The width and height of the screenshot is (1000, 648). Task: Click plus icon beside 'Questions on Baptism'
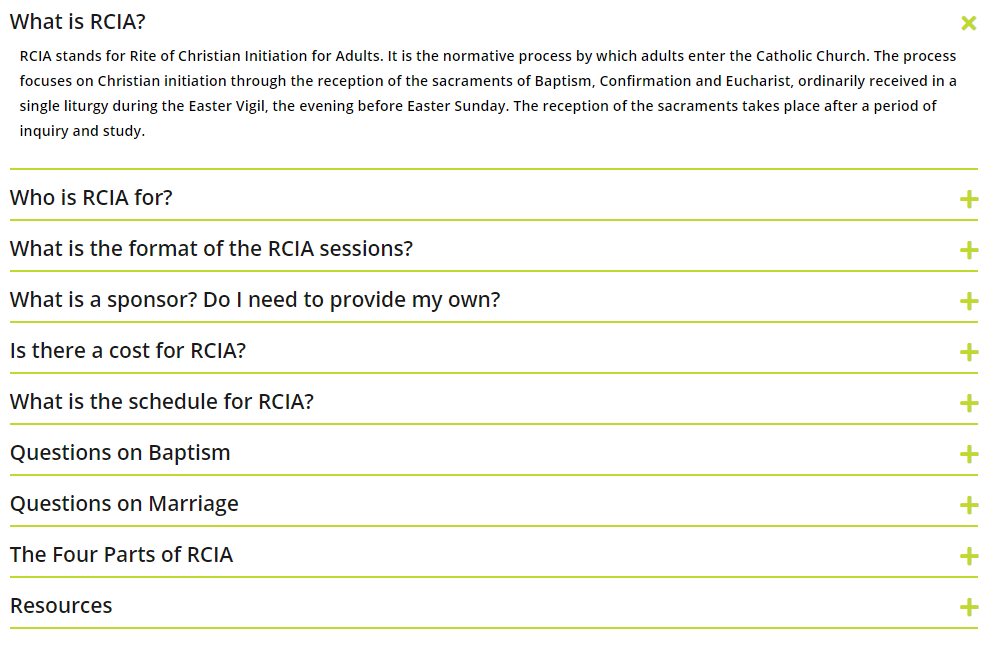pyautogui.click(x=968, y=454)
